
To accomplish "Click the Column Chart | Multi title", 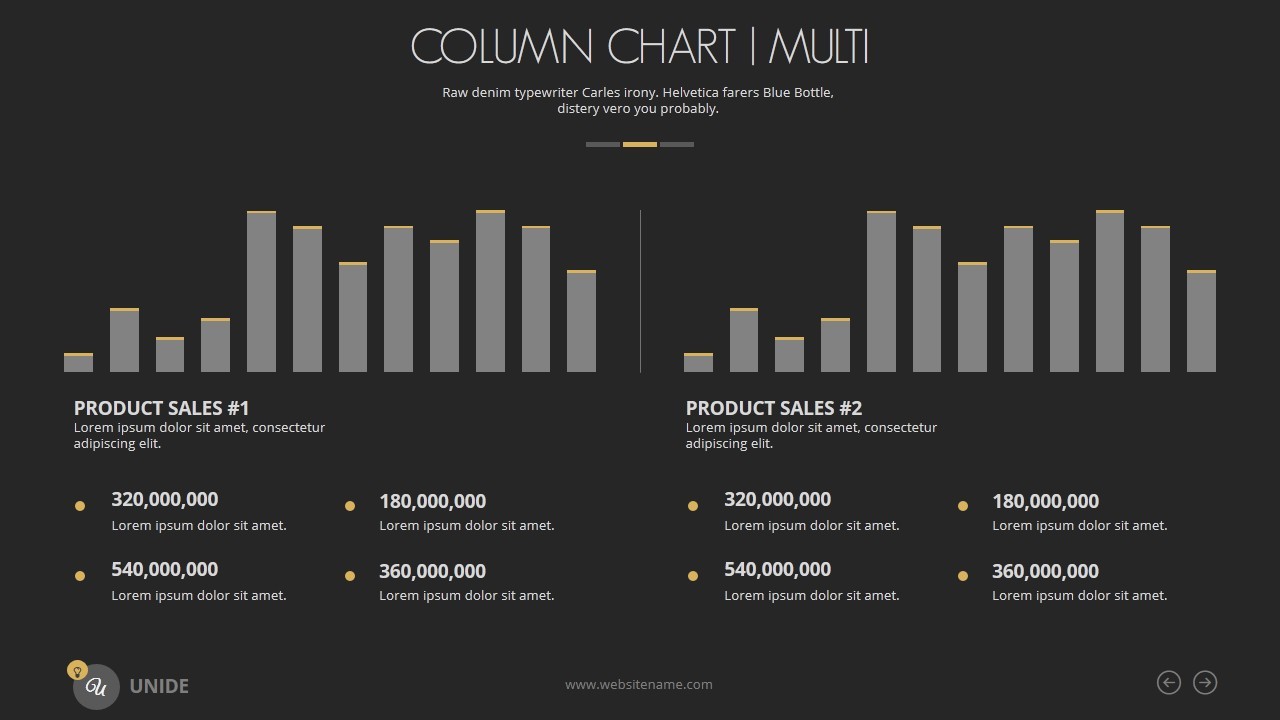I will (x=640, y=47).
